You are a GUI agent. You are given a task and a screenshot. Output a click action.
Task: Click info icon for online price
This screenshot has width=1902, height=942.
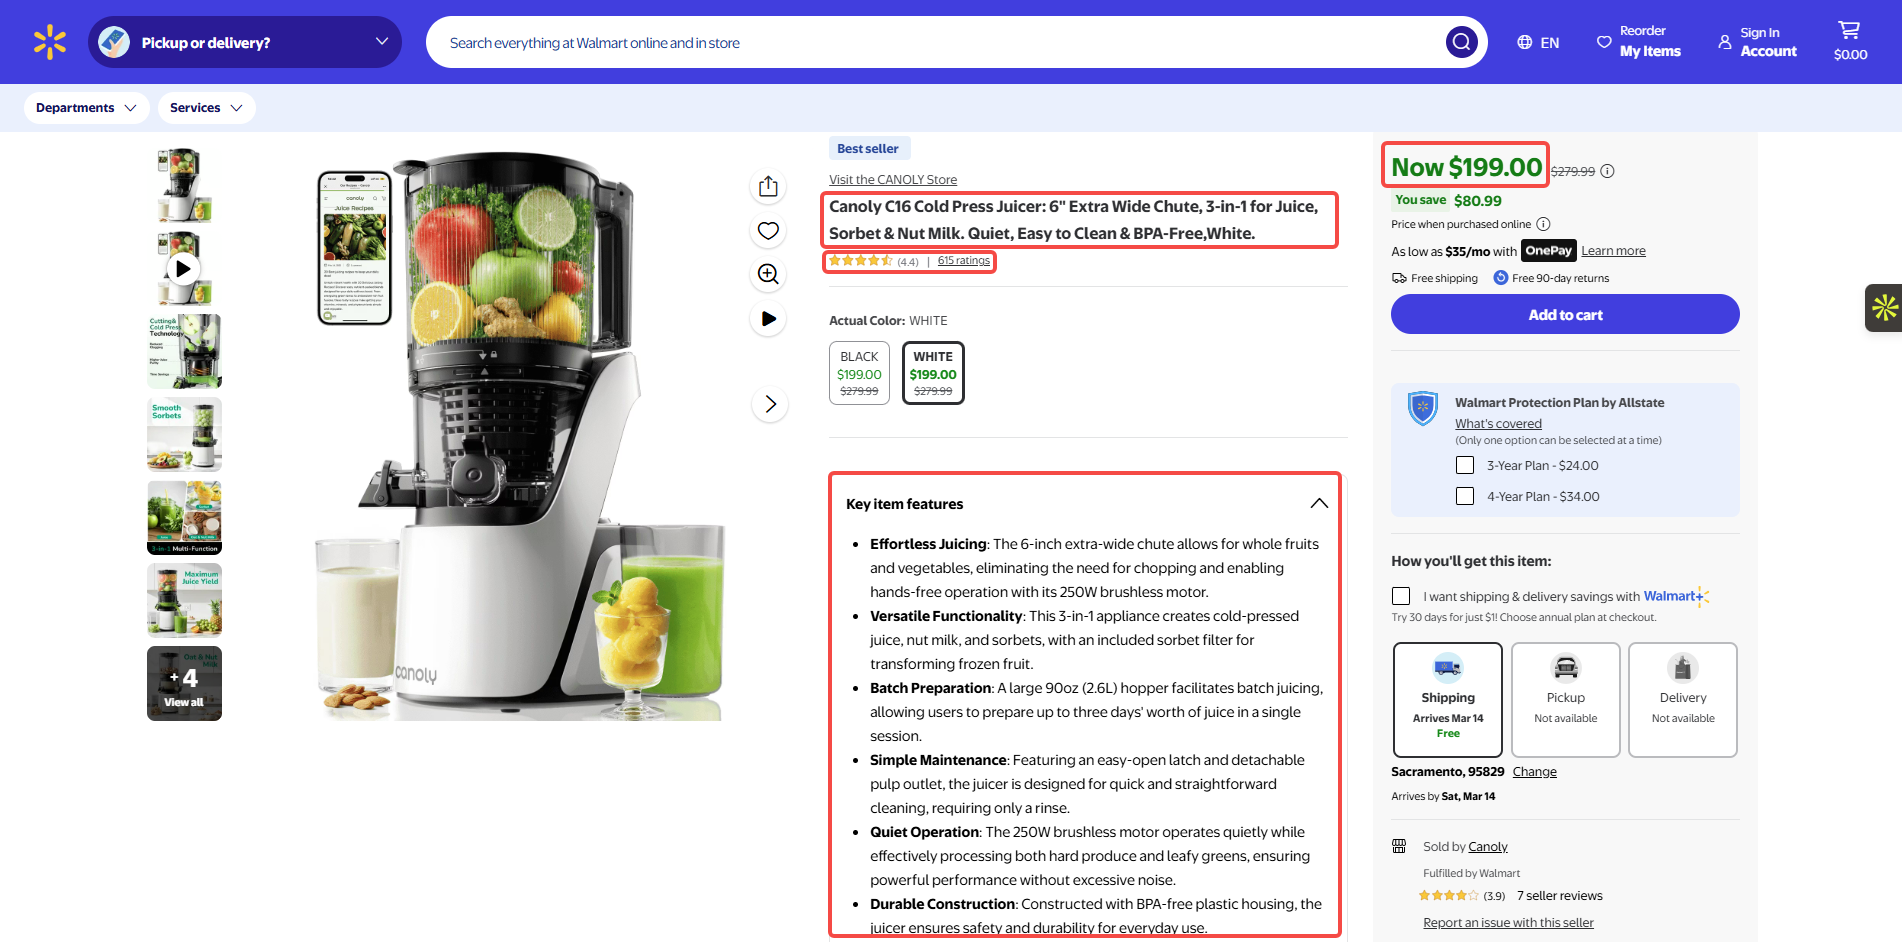tap(1543, 224)
